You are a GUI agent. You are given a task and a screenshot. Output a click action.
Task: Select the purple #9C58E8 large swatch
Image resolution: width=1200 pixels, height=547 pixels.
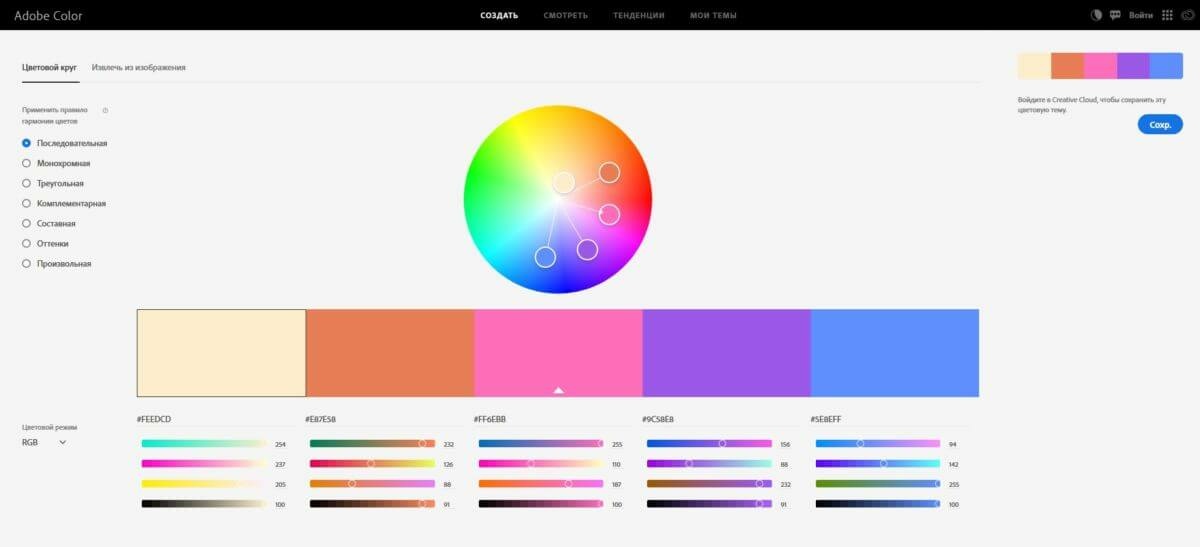[x=726, y=353]
